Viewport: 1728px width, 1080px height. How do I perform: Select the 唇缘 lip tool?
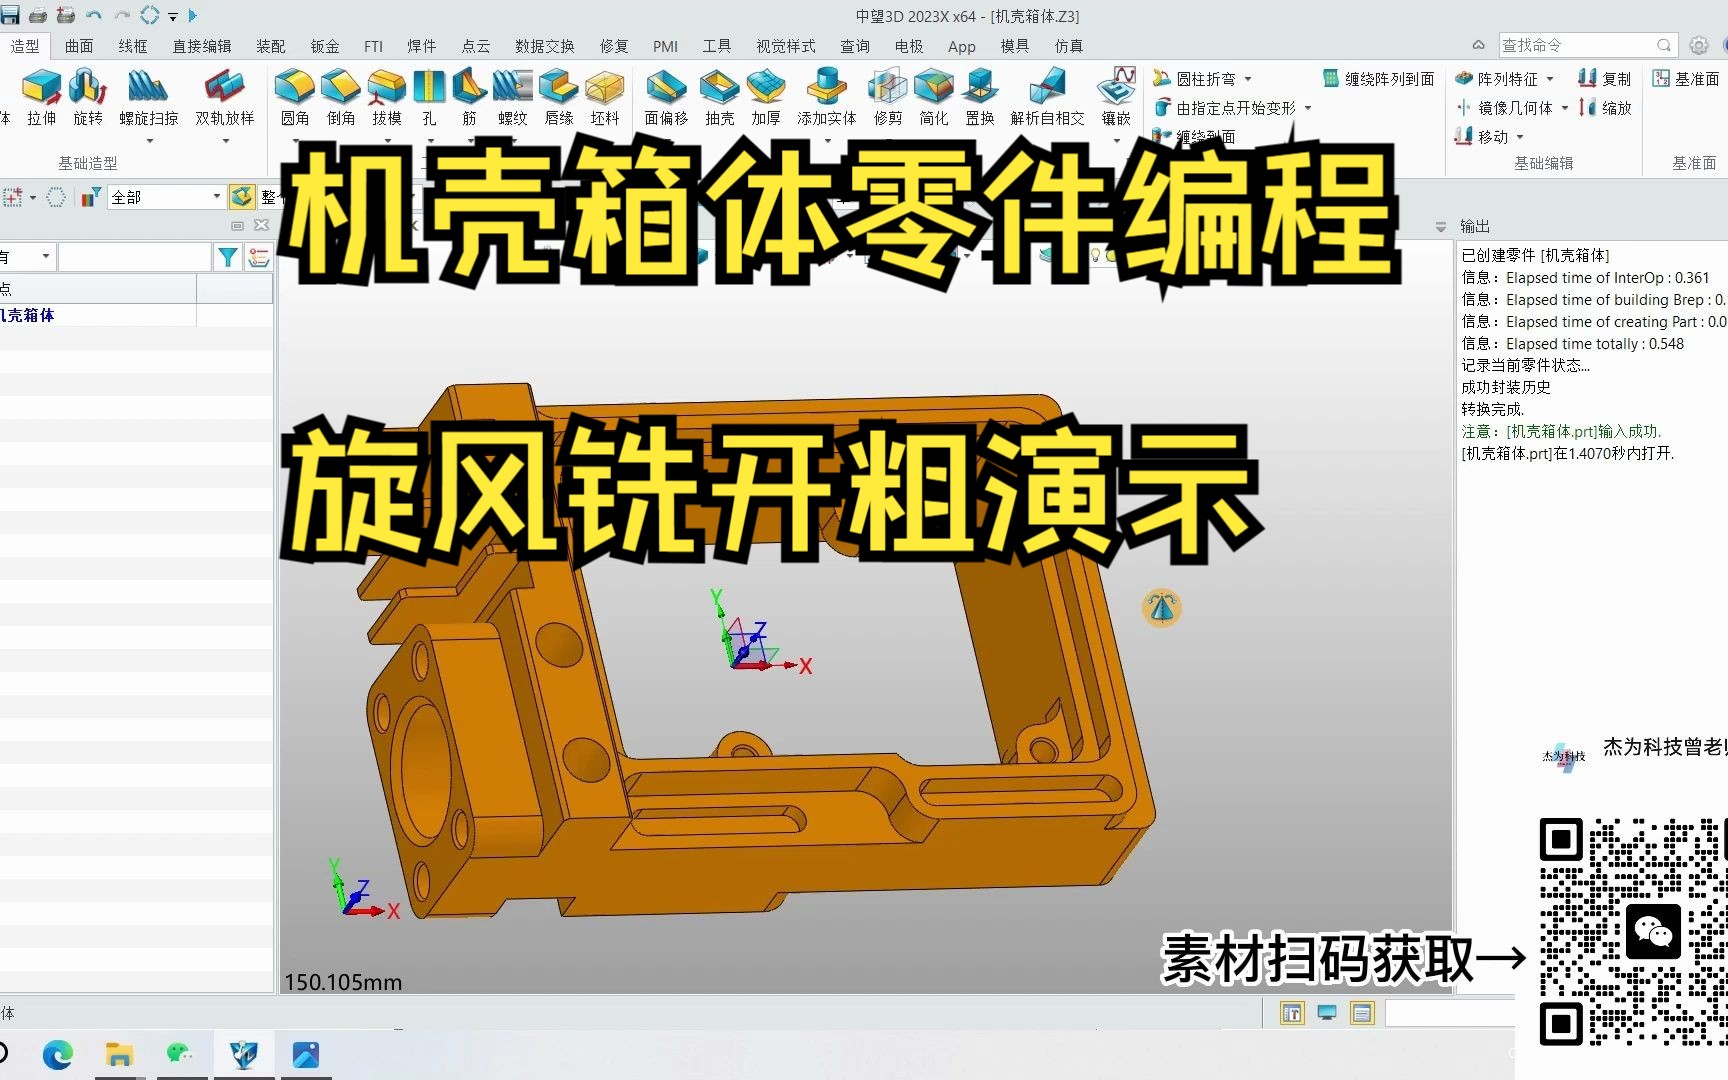559,97
